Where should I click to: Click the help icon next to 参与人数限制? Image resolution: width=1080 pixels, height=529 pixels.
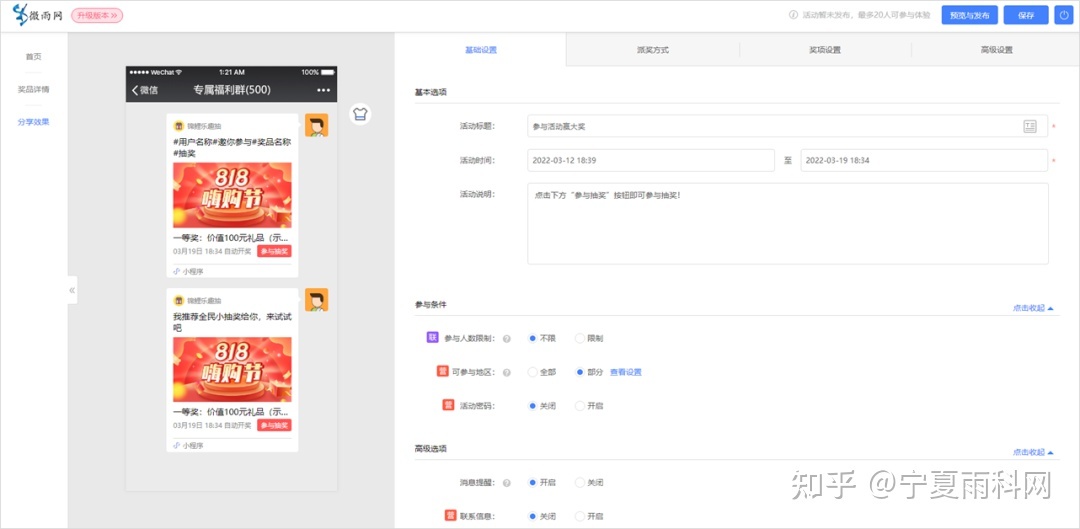(506, 339)
